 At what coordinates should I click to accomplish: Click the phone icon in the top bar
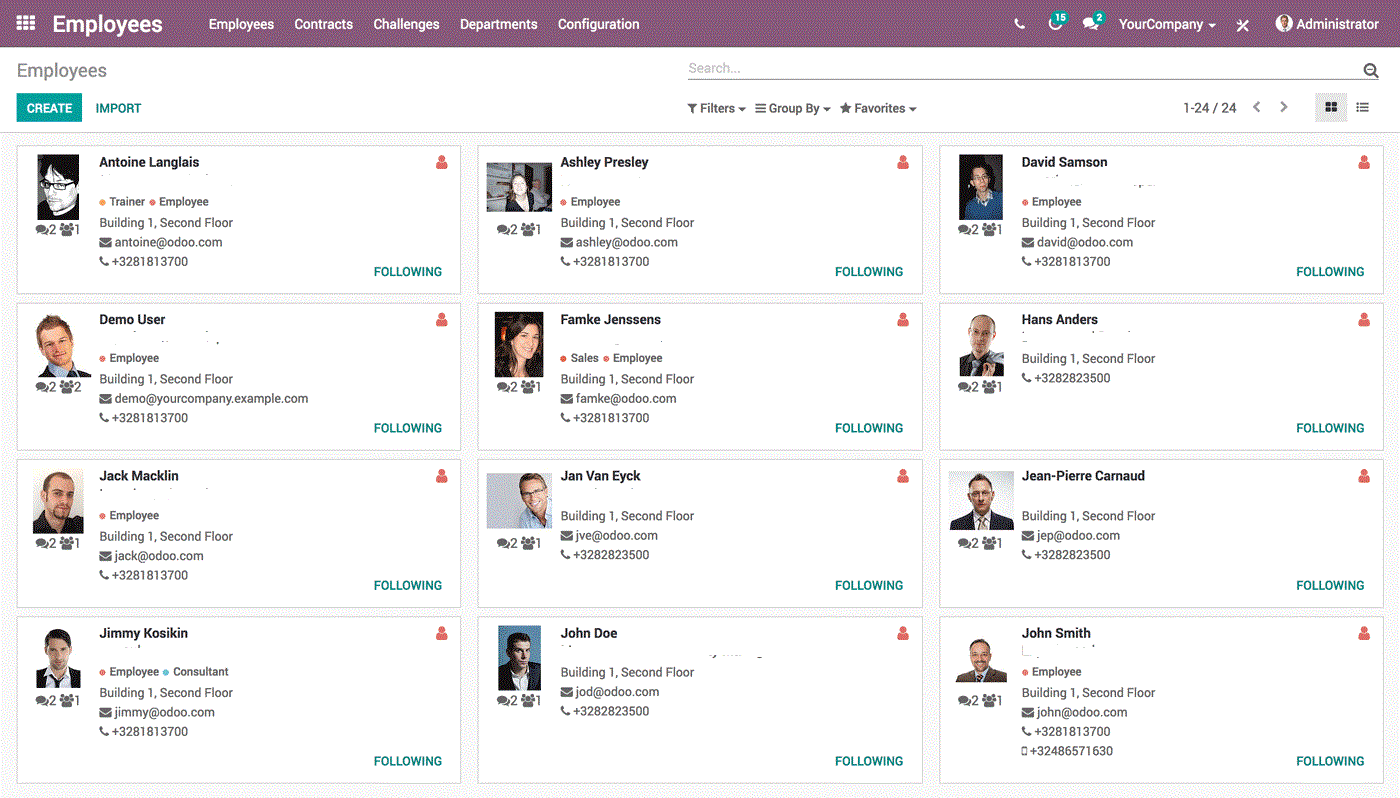coord(1019,24)
